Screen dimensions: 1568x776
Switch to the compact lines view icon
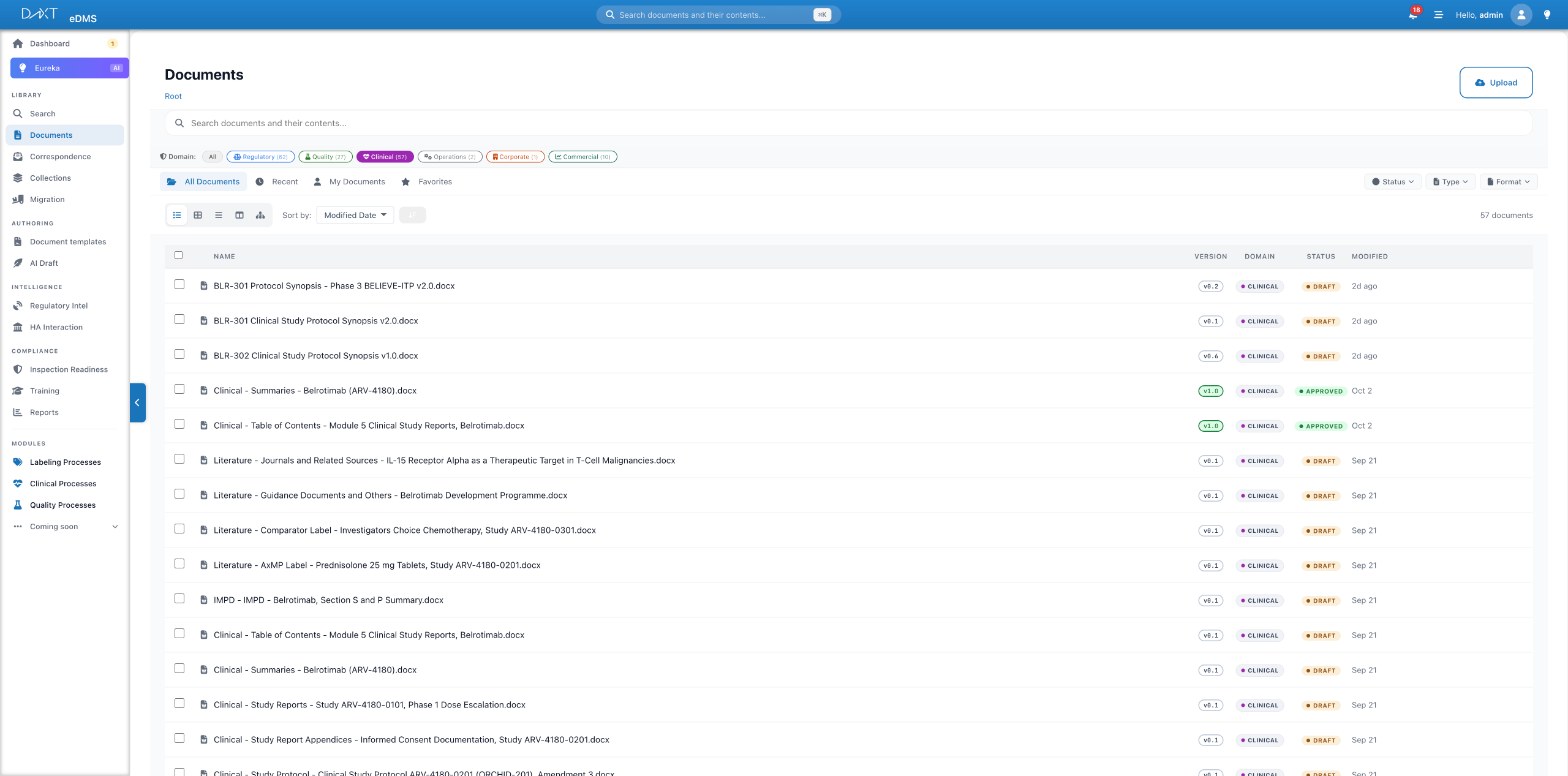click(218, 215)
